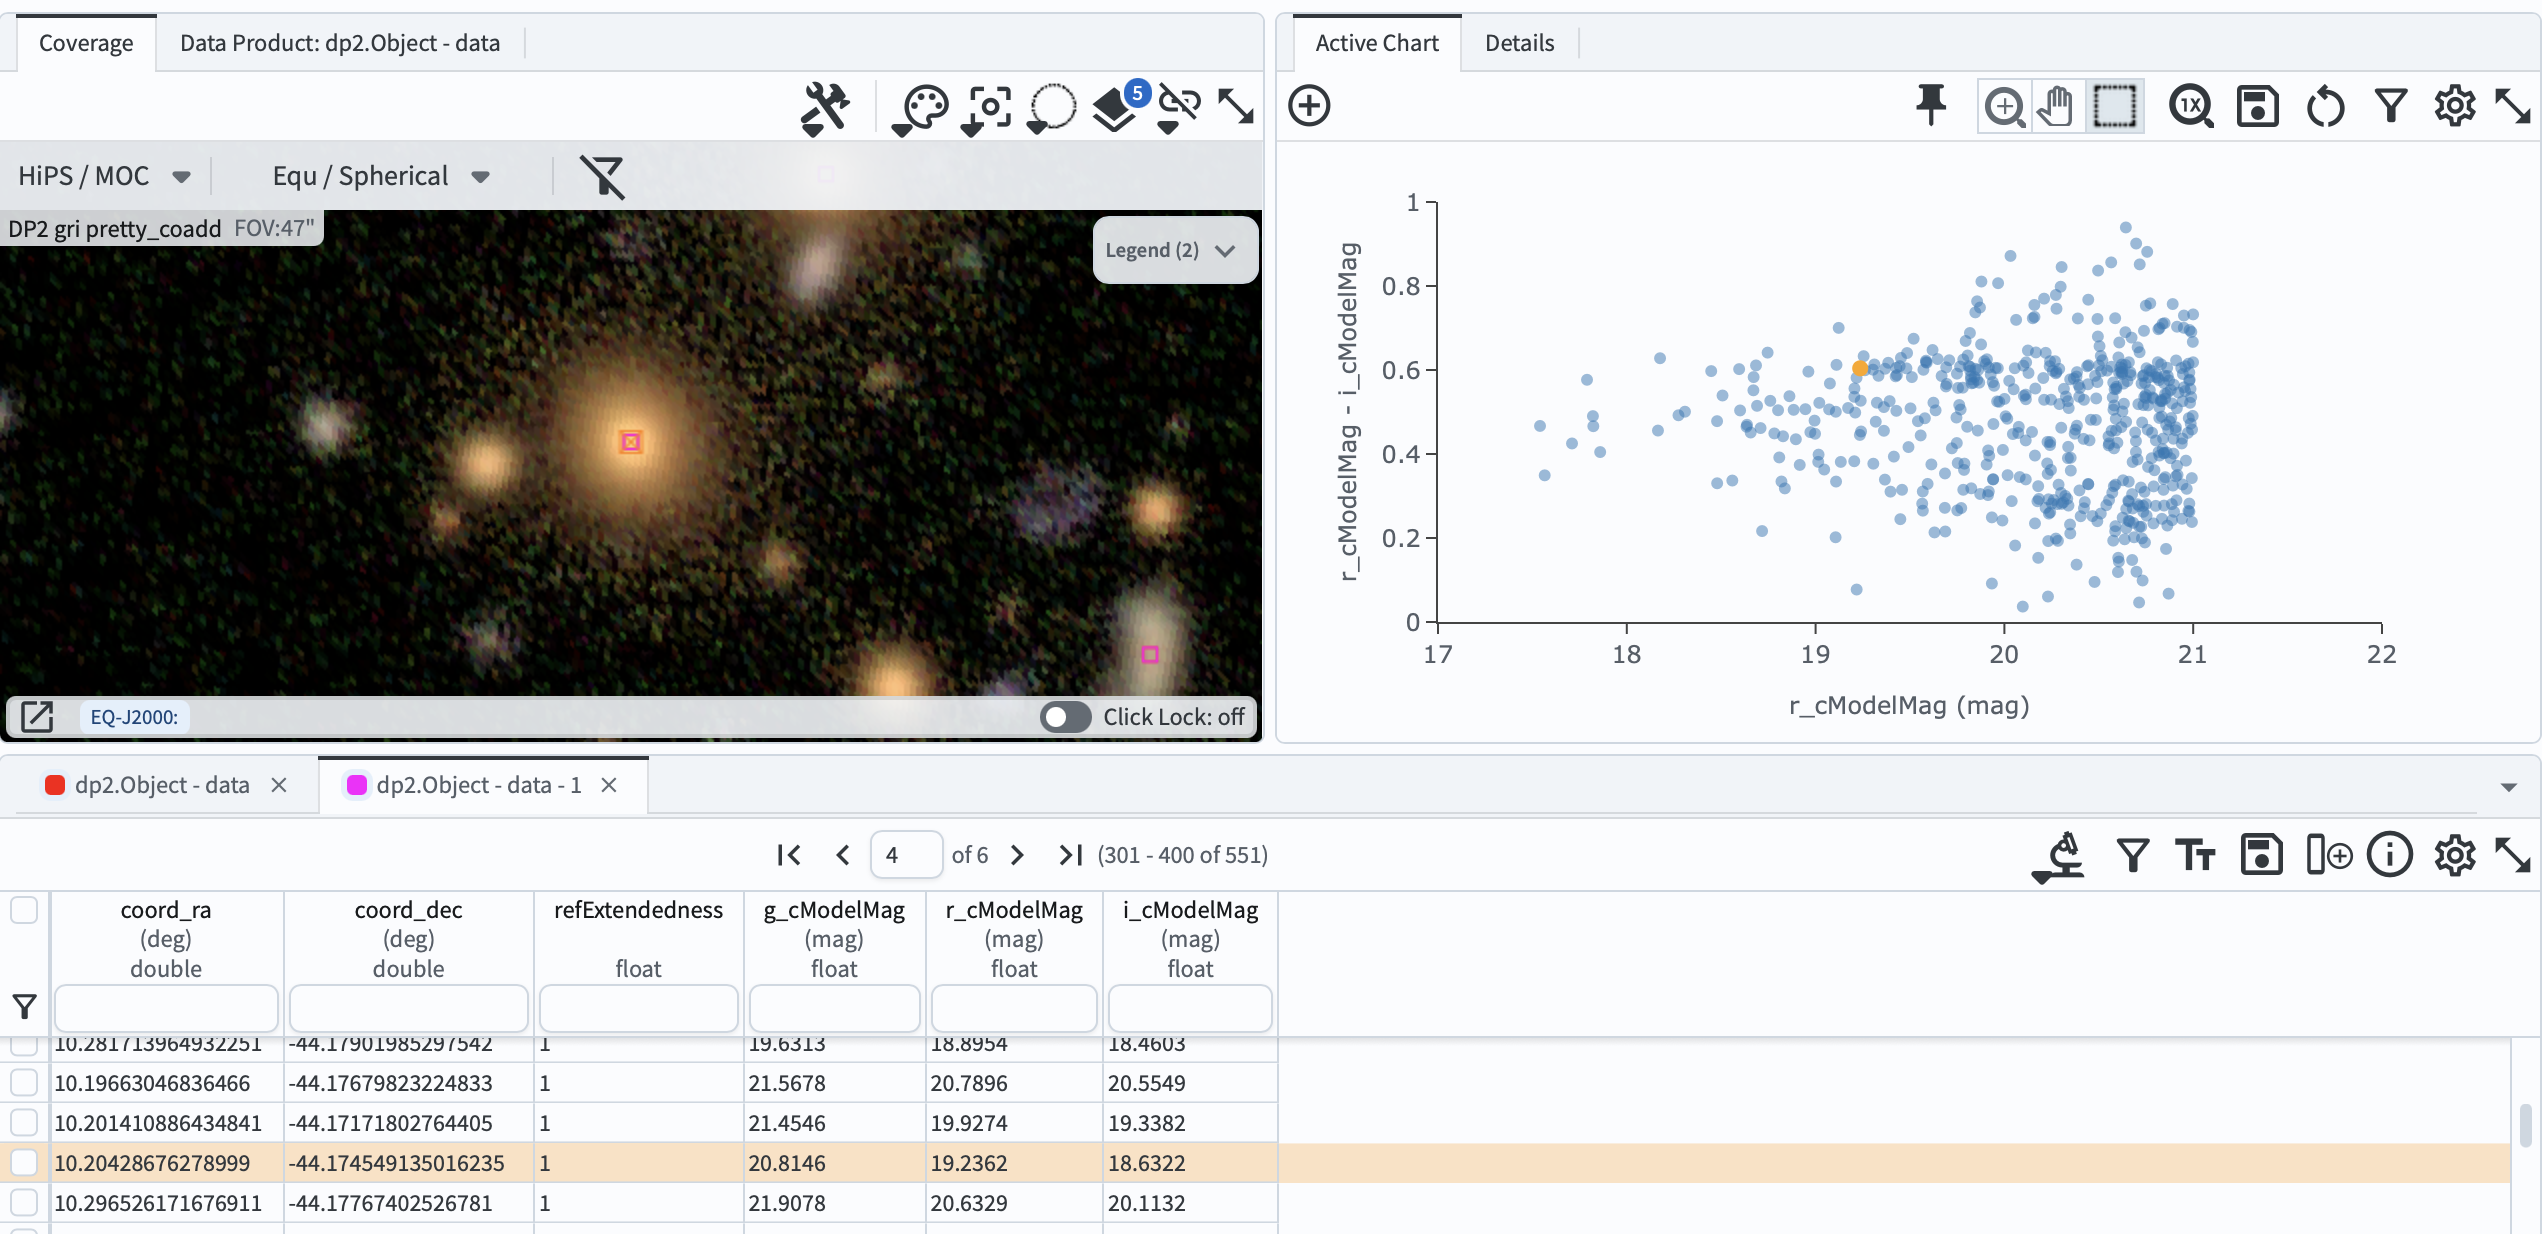The width and height of the screenshot is (2542, 1234).
Task: Switch to the Details tab
Action: [x=1519, y=43]
